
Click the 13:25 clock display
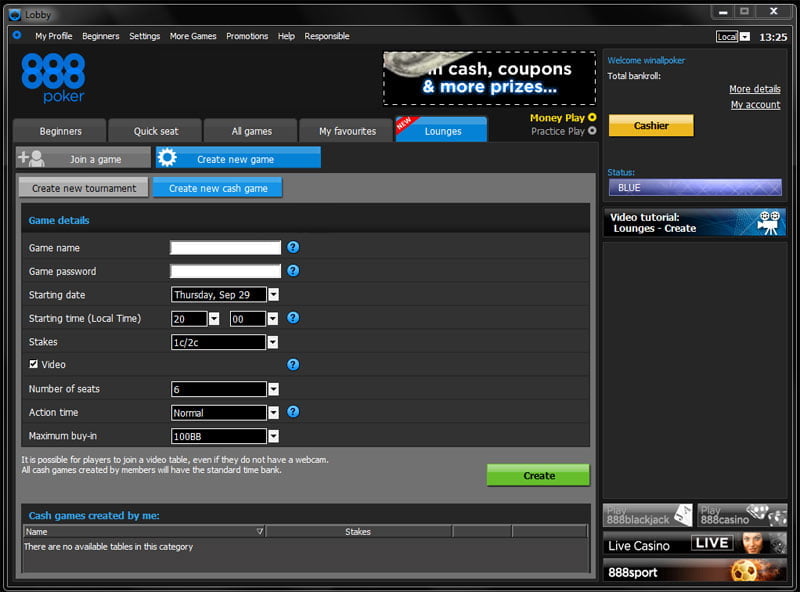[773, 37]
